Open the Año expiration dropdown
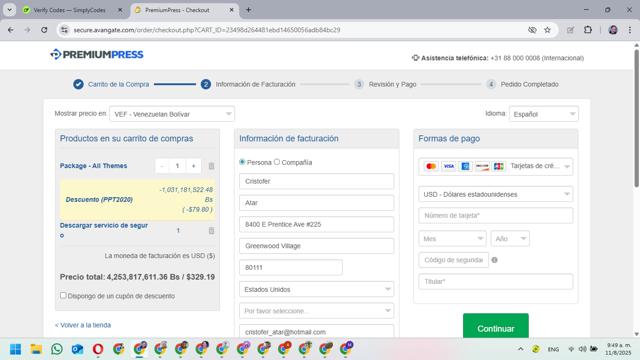The image size is (640, 360). pos(510,239)
